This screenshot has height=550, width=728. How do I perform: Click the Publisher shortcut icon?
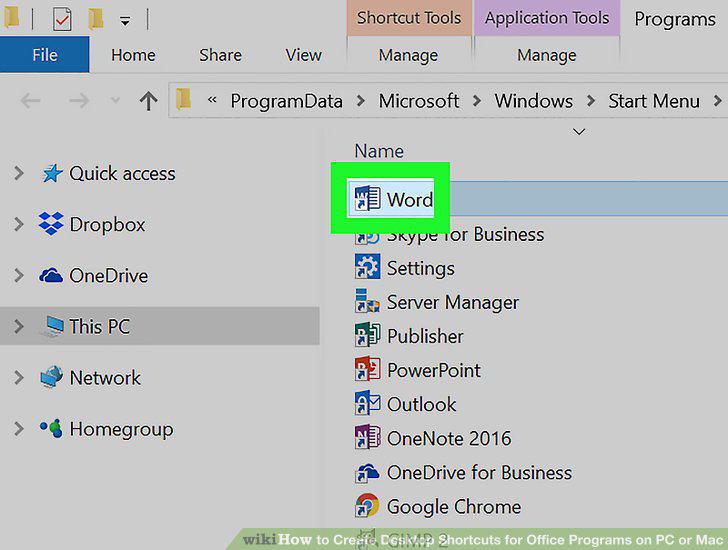pos(368,335)
